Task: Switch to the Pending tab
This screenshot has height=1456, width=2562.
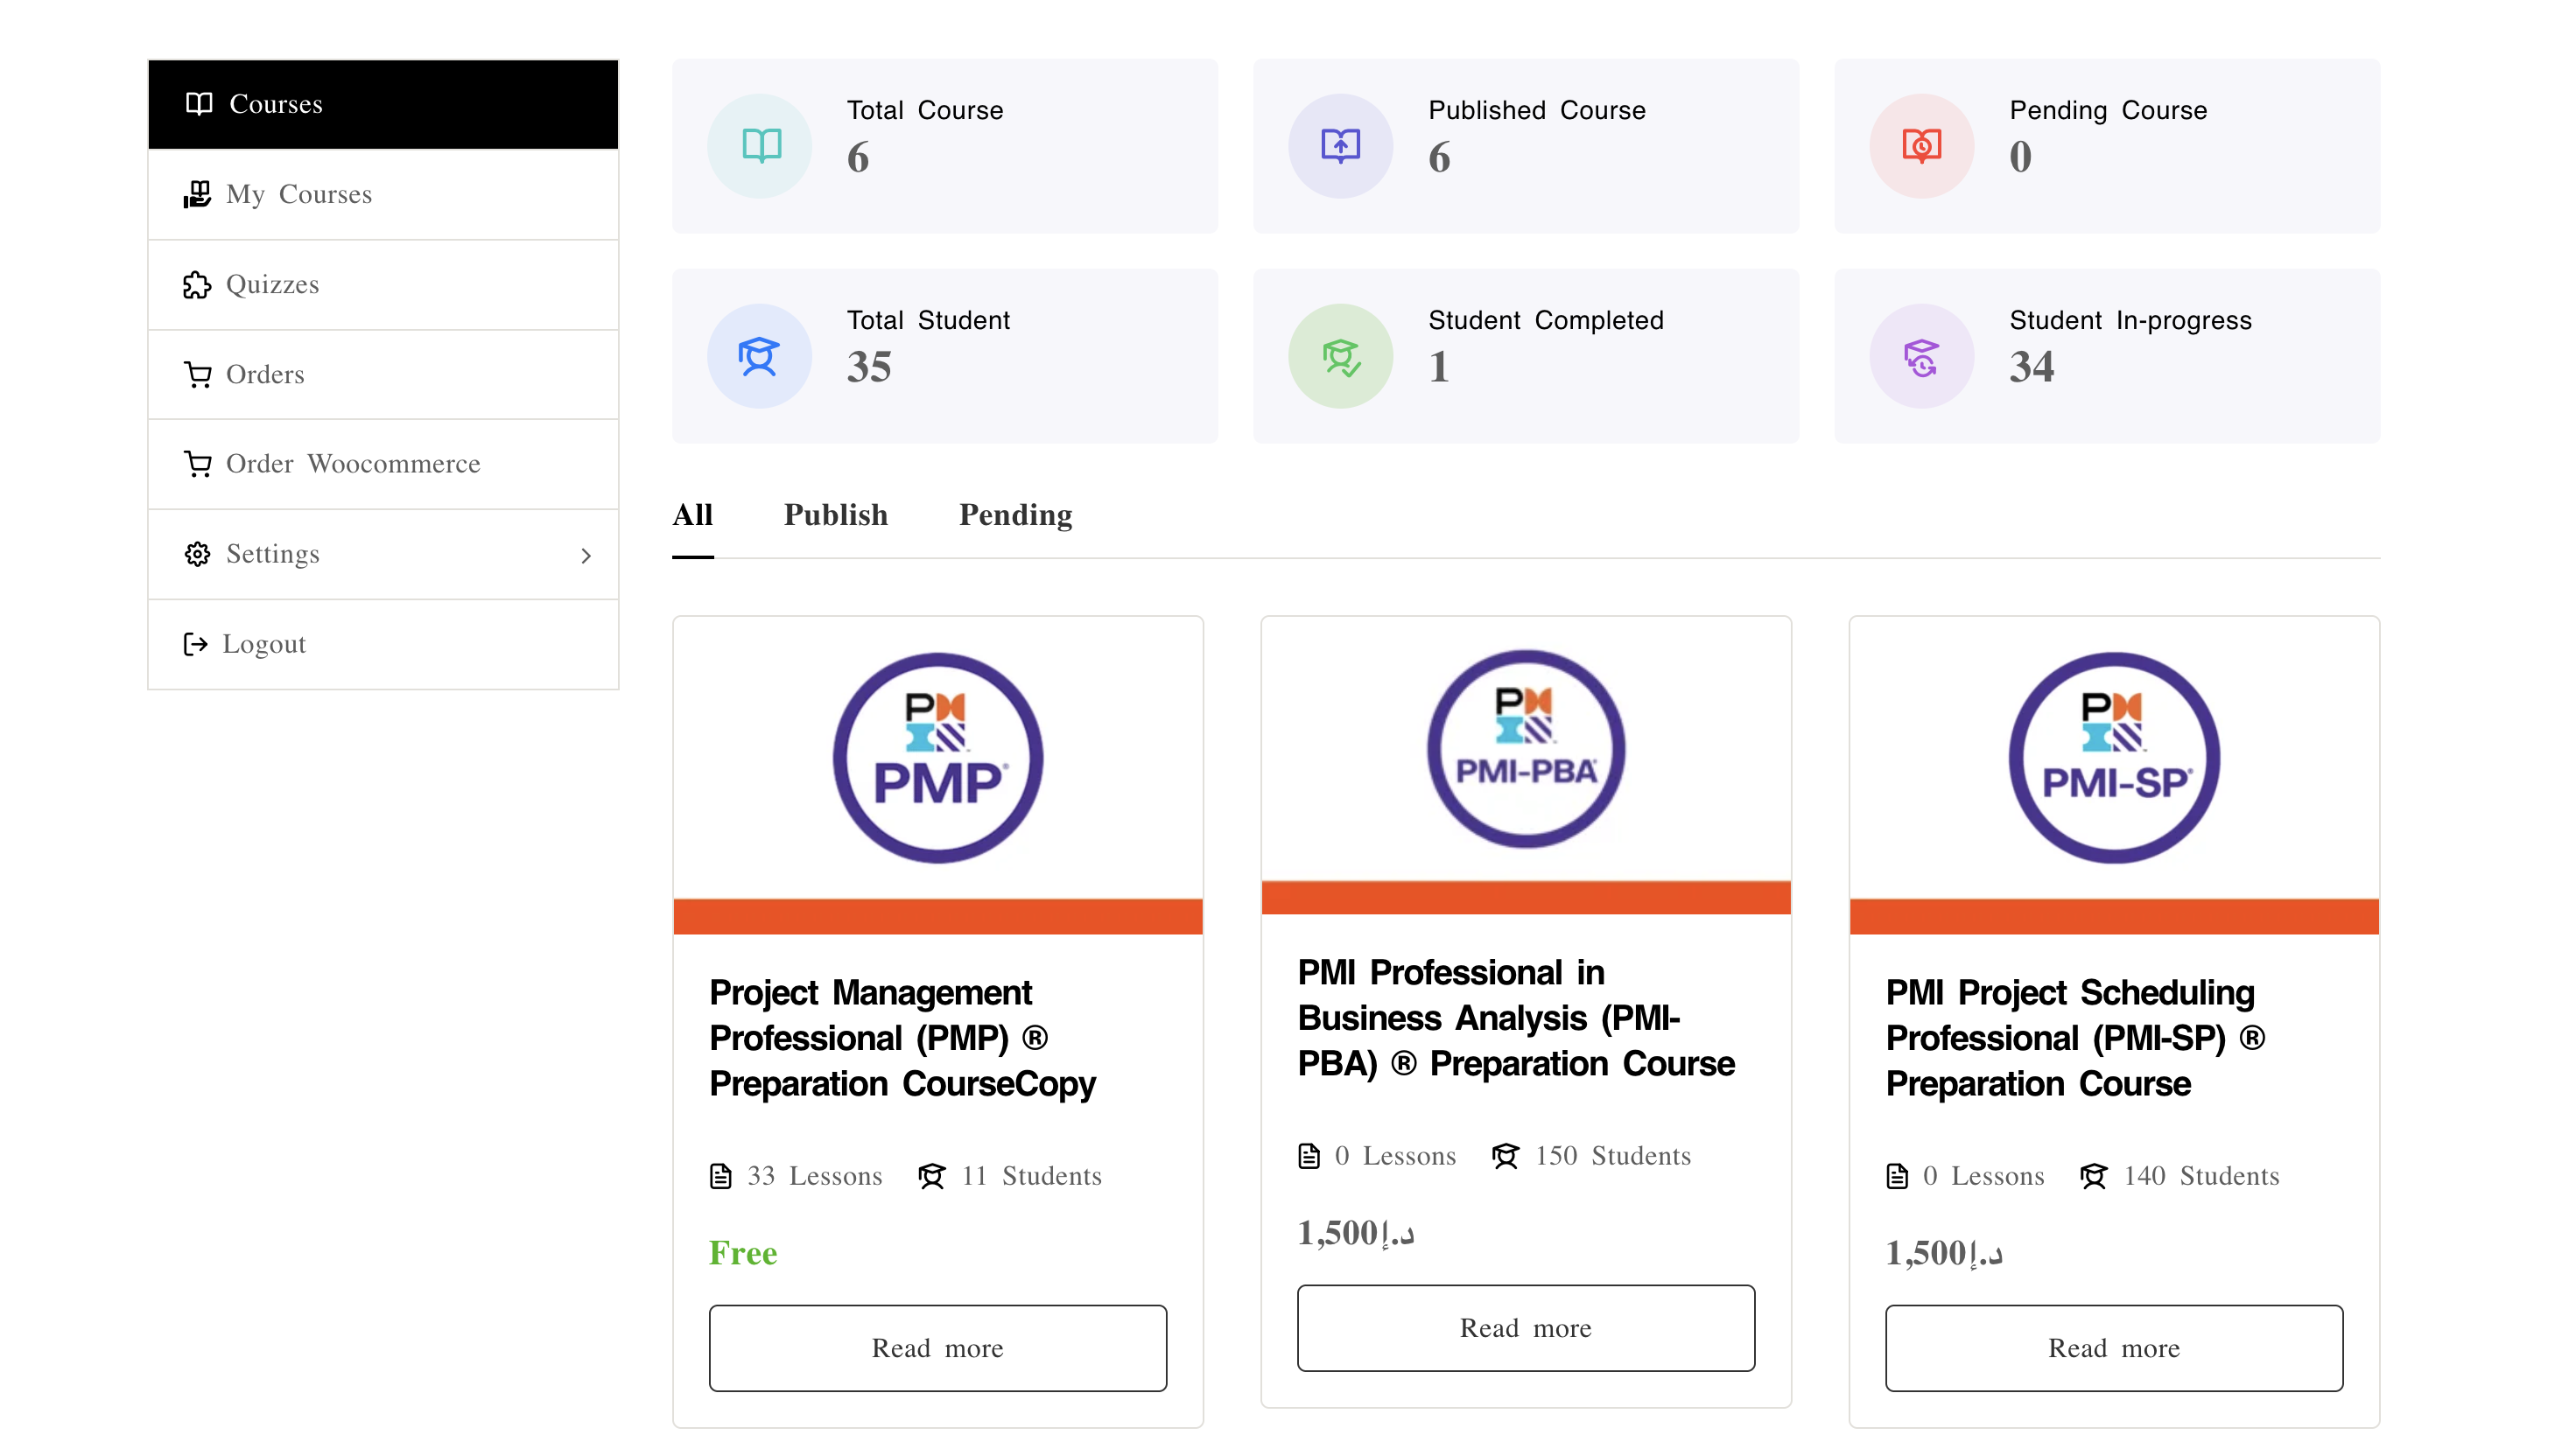Action: (x=1015, y=515)
